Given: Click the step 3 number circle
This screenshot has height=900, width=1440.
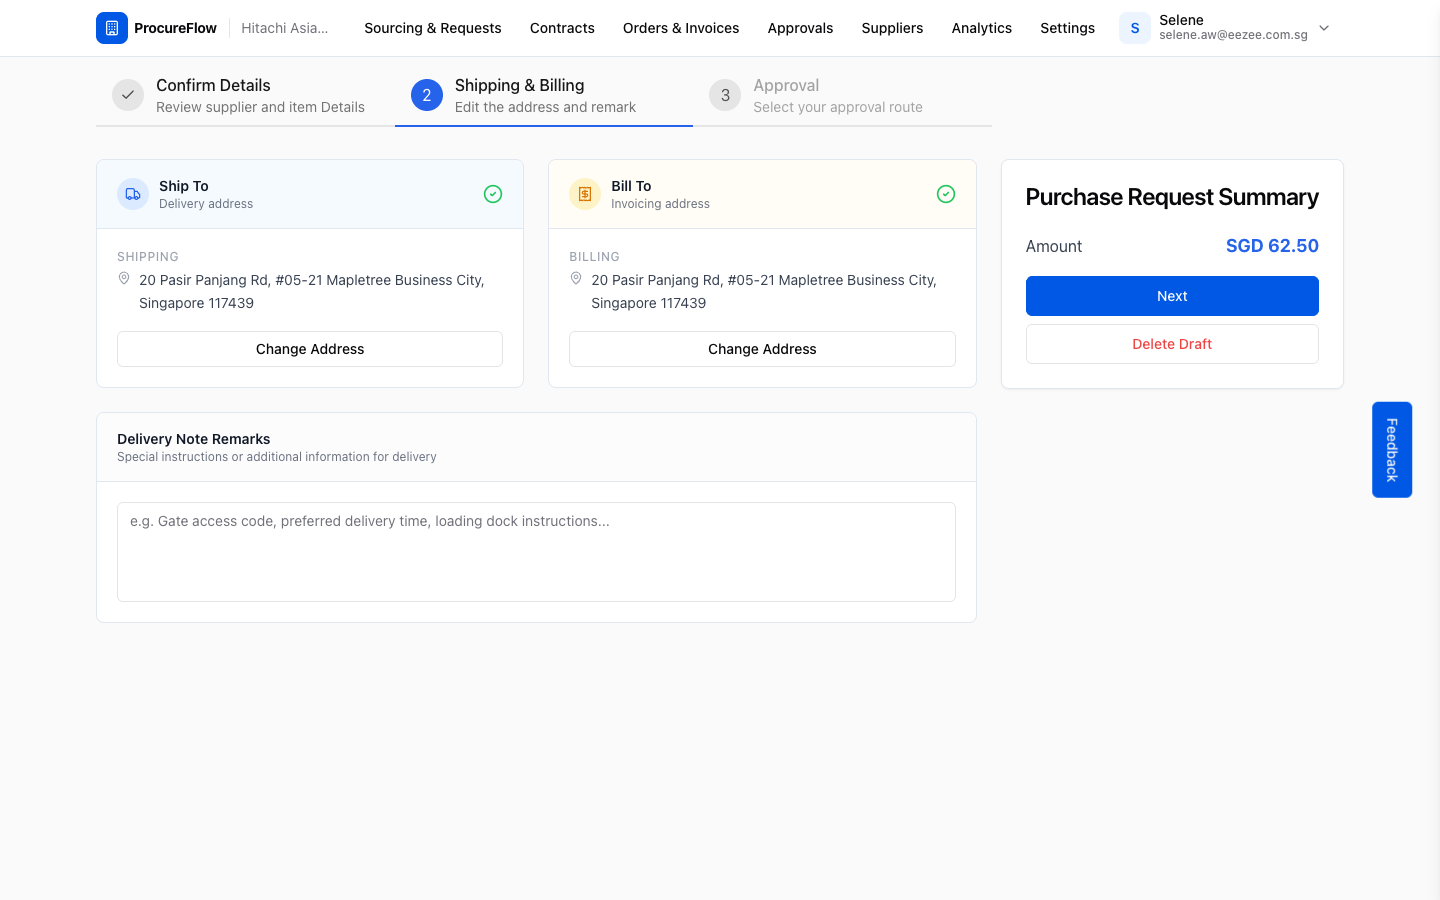Looking at the screenshot, I should pos(725,95).
